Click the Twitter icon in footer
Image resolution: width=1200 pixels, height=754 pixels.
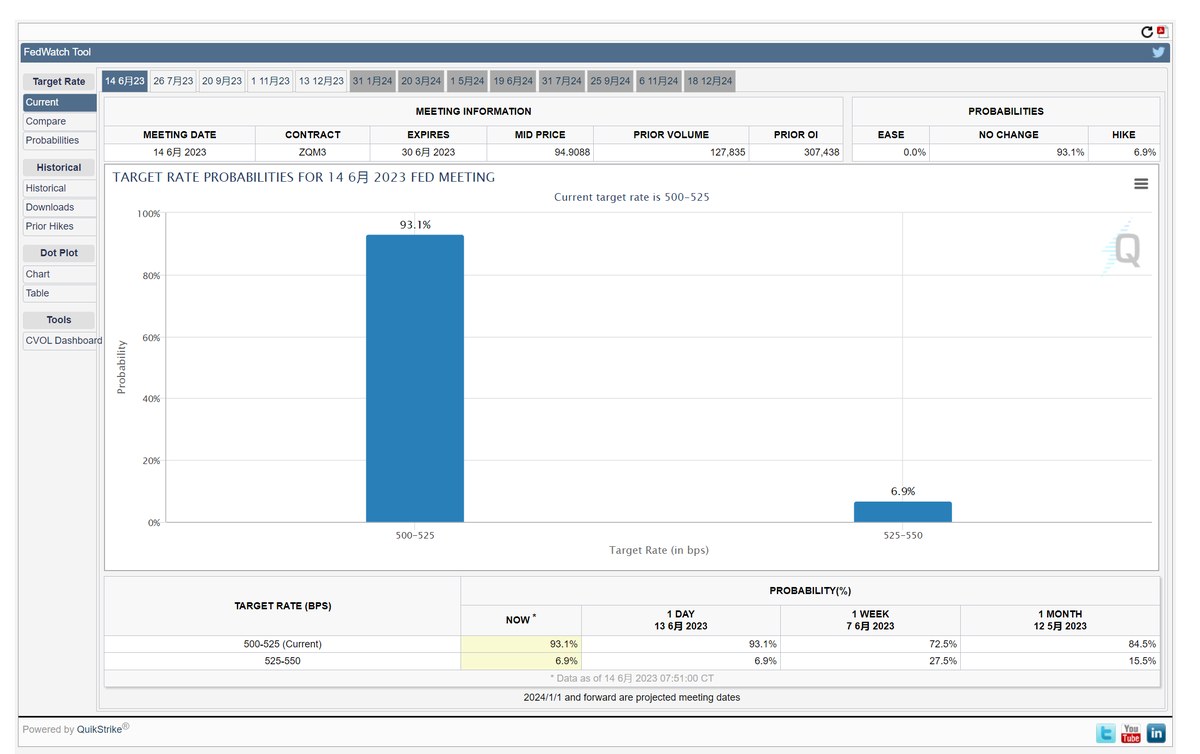(1105, 733)
